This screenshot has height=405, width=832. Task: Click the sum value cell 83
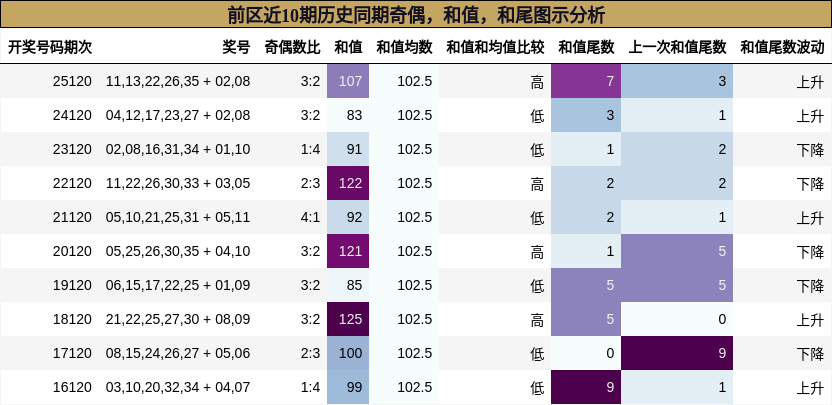point(348,115)
